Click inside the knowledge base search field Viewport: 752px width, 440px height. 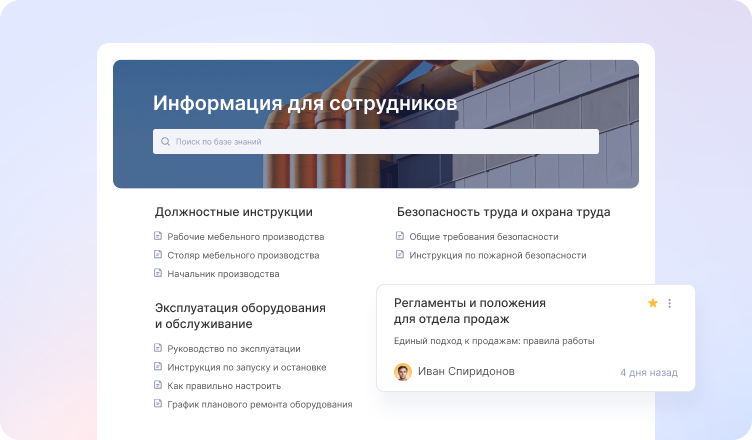coord(380,142)
